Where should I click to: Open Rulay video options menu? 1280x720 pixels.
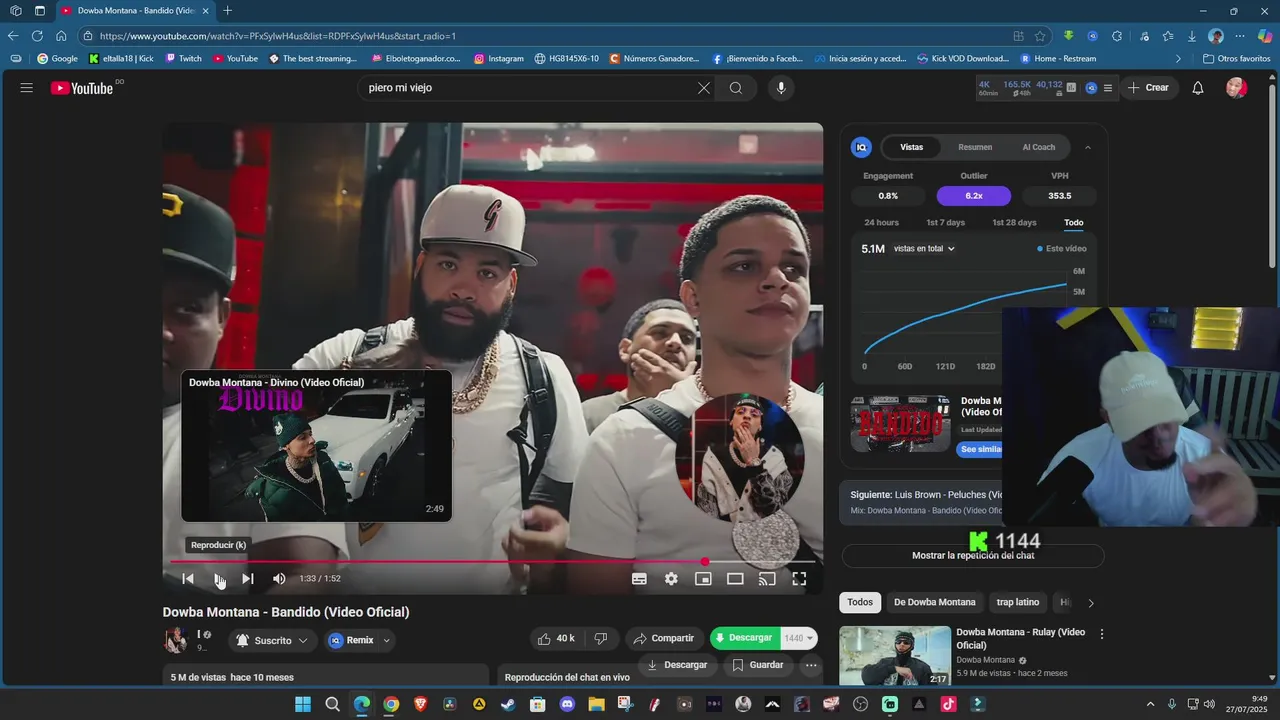click(x=1102, y=634)
